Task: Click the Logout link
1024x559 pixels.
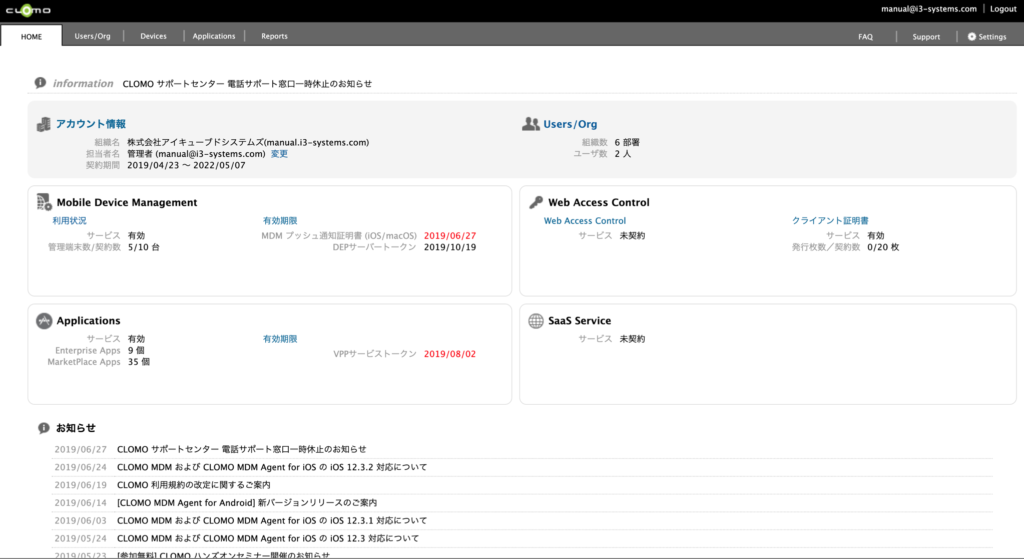Action: click(x=1003, y=8)
